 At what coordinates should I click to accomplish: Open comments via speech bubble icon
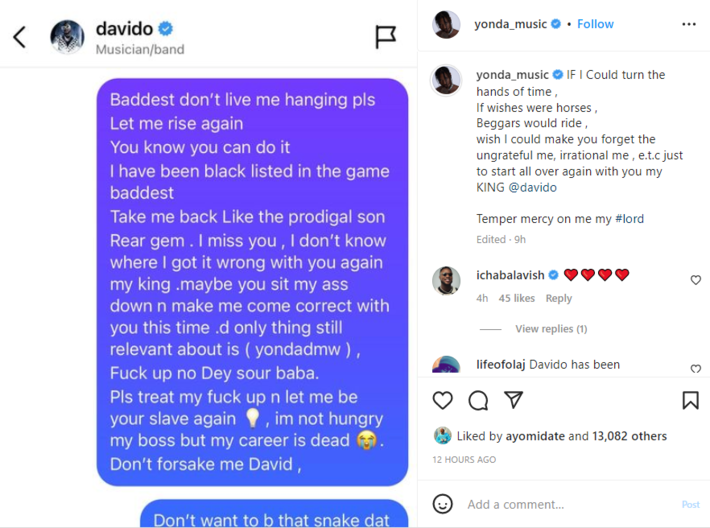tap(478, 400)
